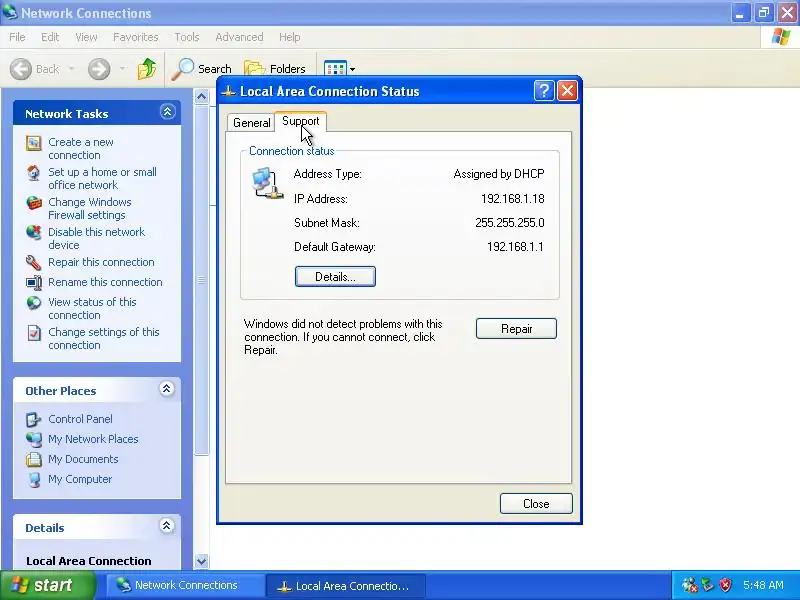800x600 pixels.
Task: Click the taskbar clock showing 5:48 AM
Action: point(763,585)
